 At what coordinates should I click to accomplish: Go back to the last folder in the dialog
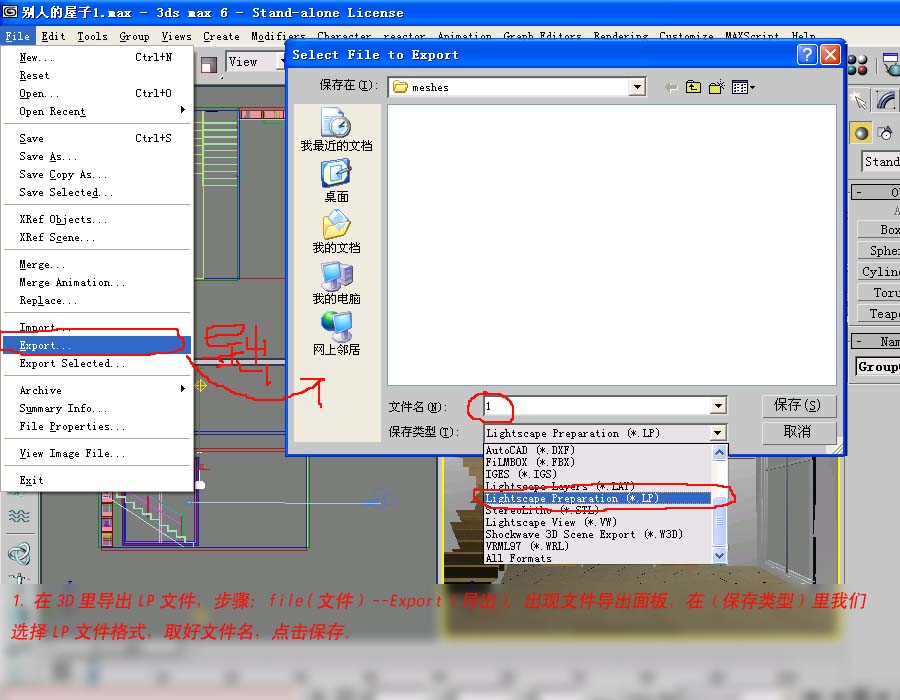671,88
